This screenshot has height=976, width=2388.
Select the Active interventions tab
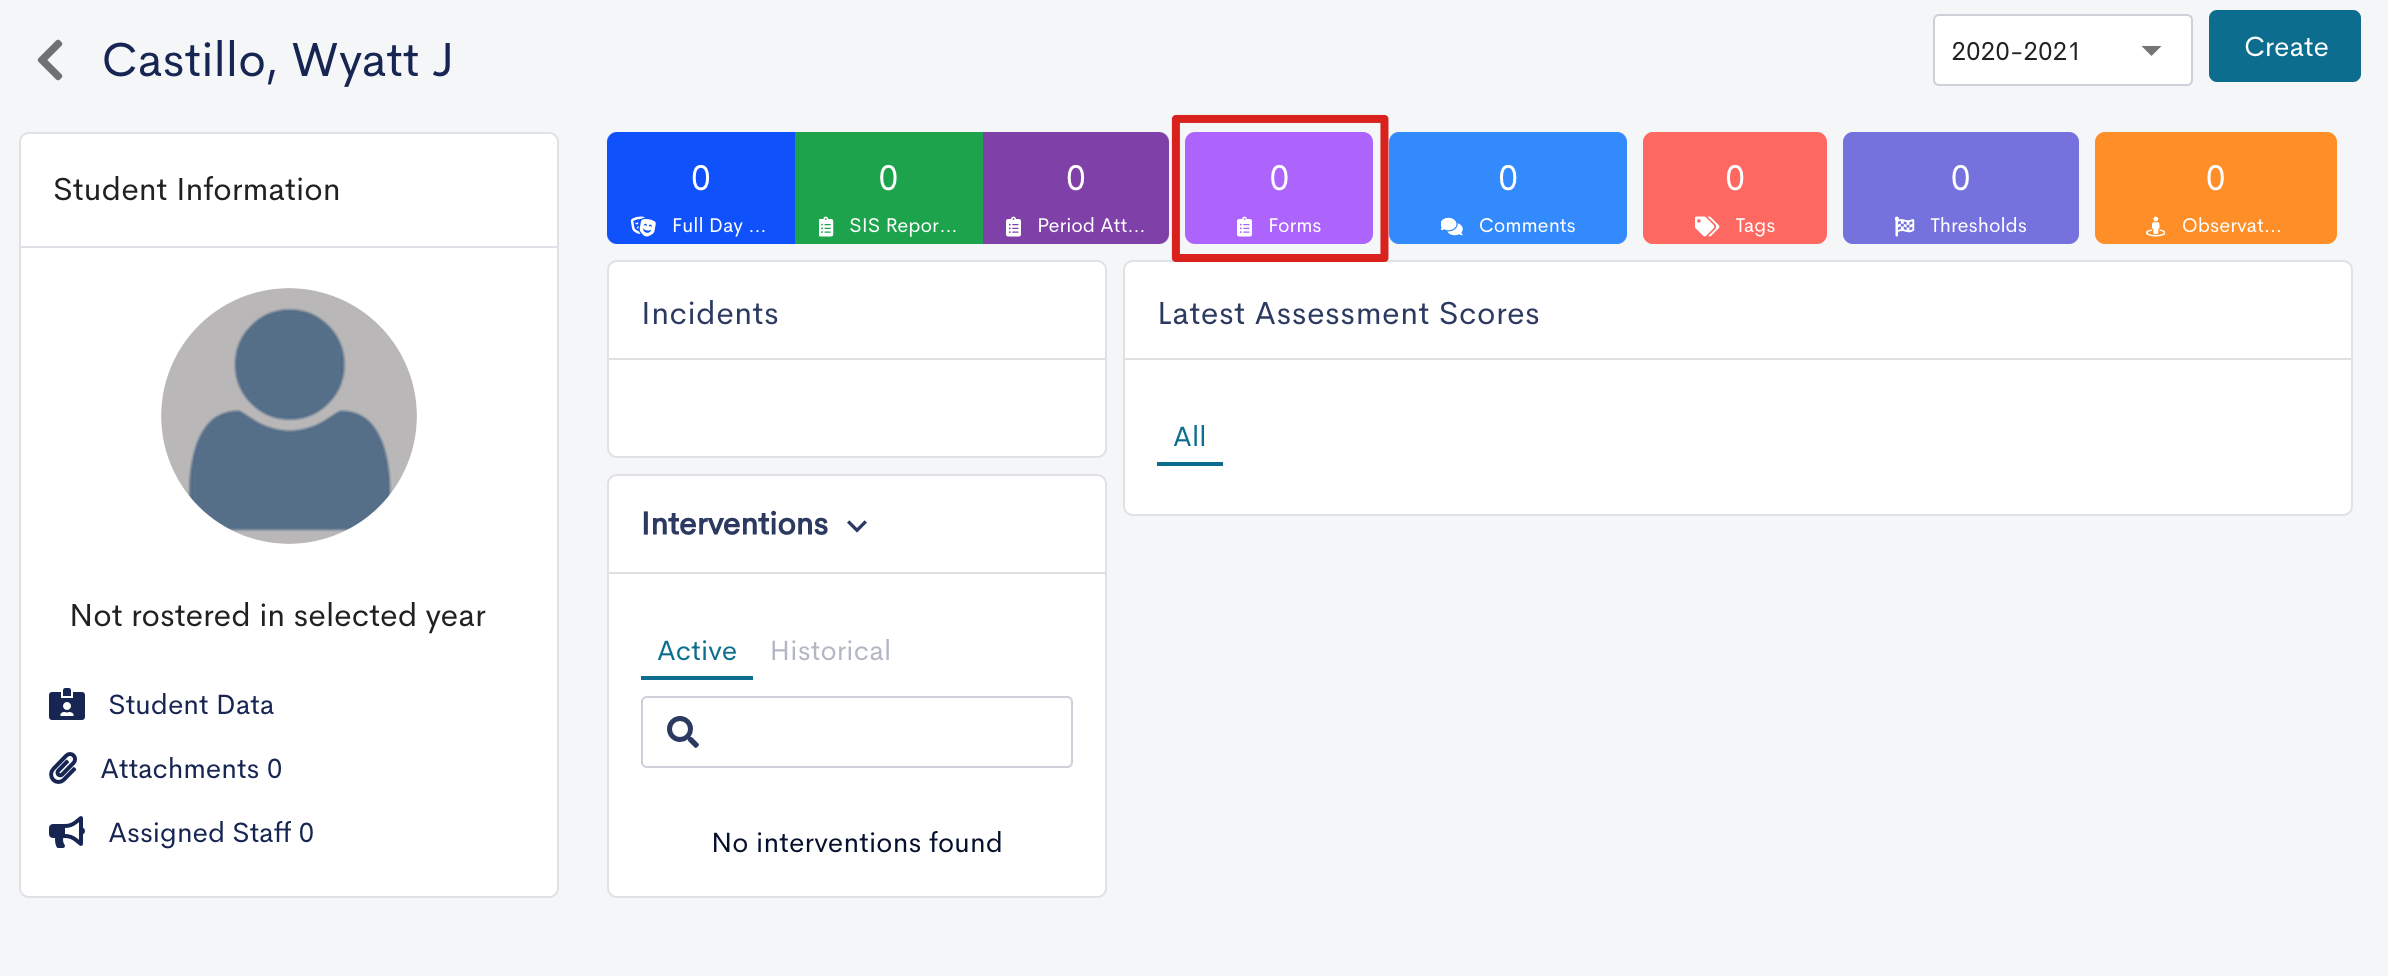[x=697, y=651]
